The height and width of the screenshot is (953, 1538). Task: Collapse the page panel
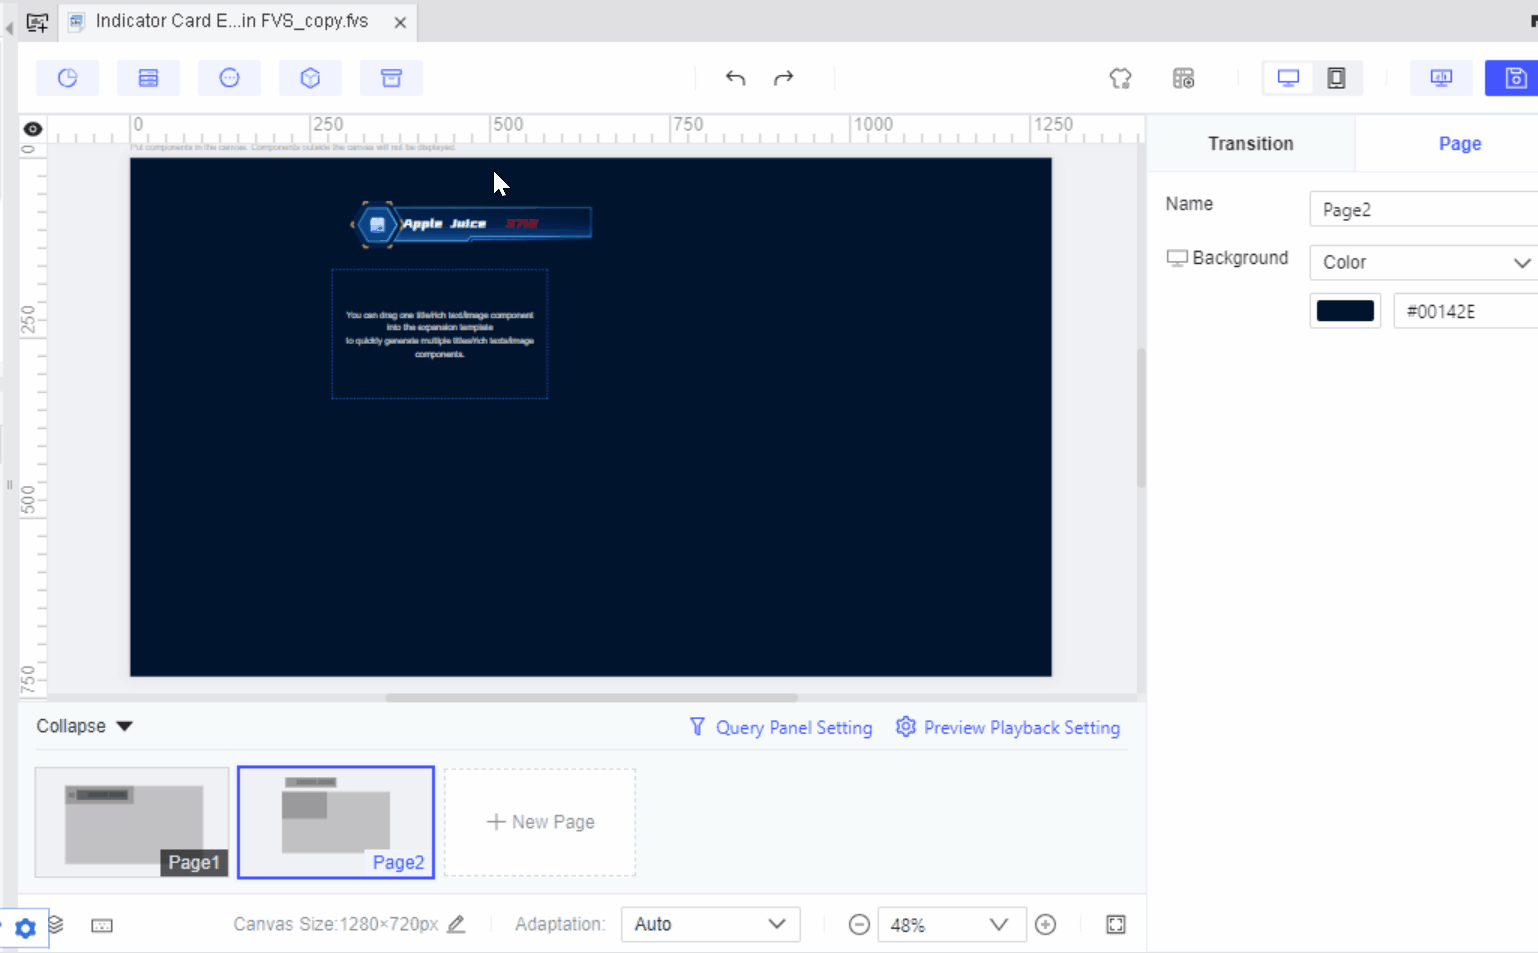coord(84,726)
